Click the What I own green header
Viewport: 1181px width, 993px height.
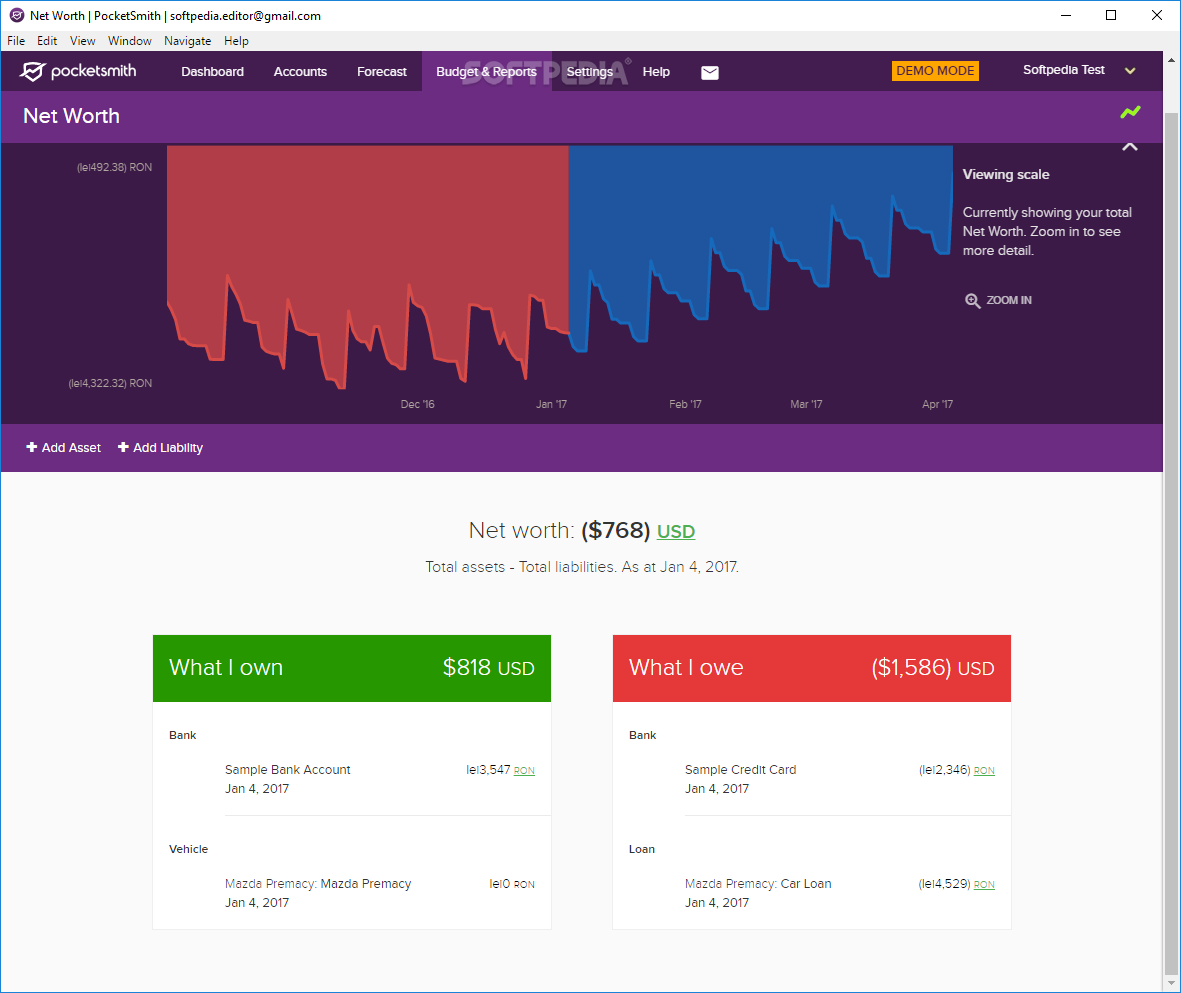352,668
